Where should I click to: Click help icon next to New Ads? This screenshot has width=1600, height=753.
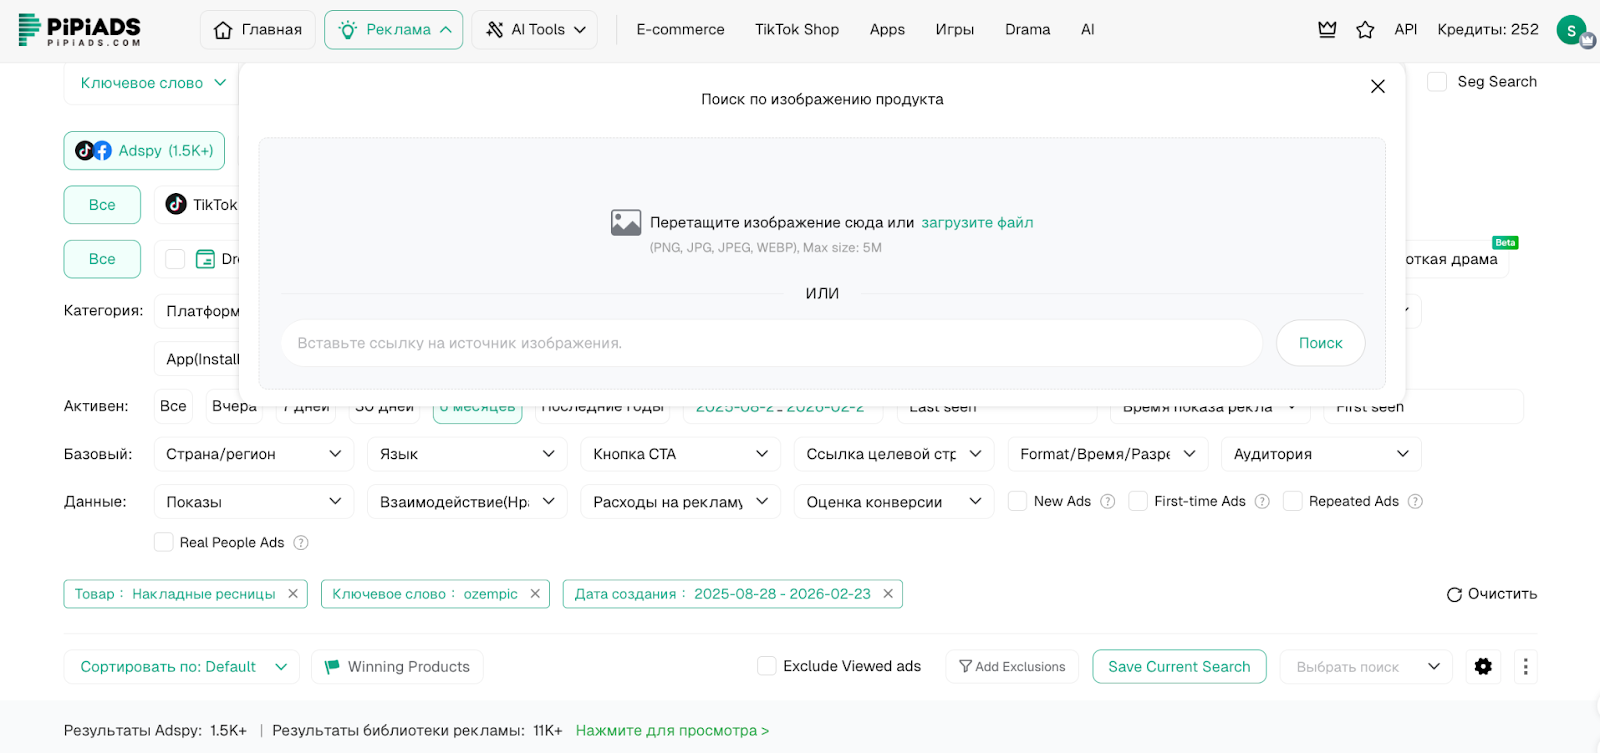click(x=1107, y=502)
